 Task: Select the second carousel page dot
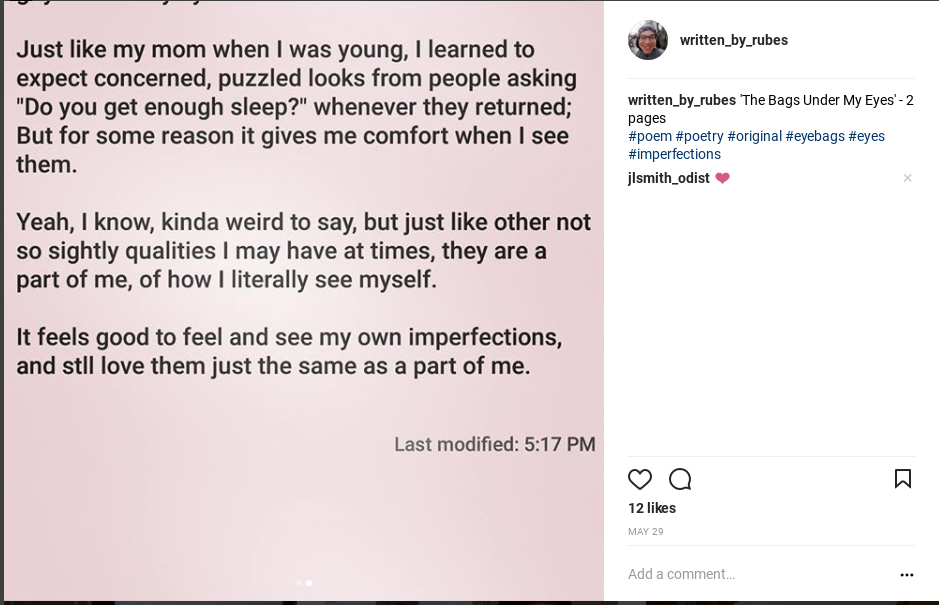click(x=309, y=582)
